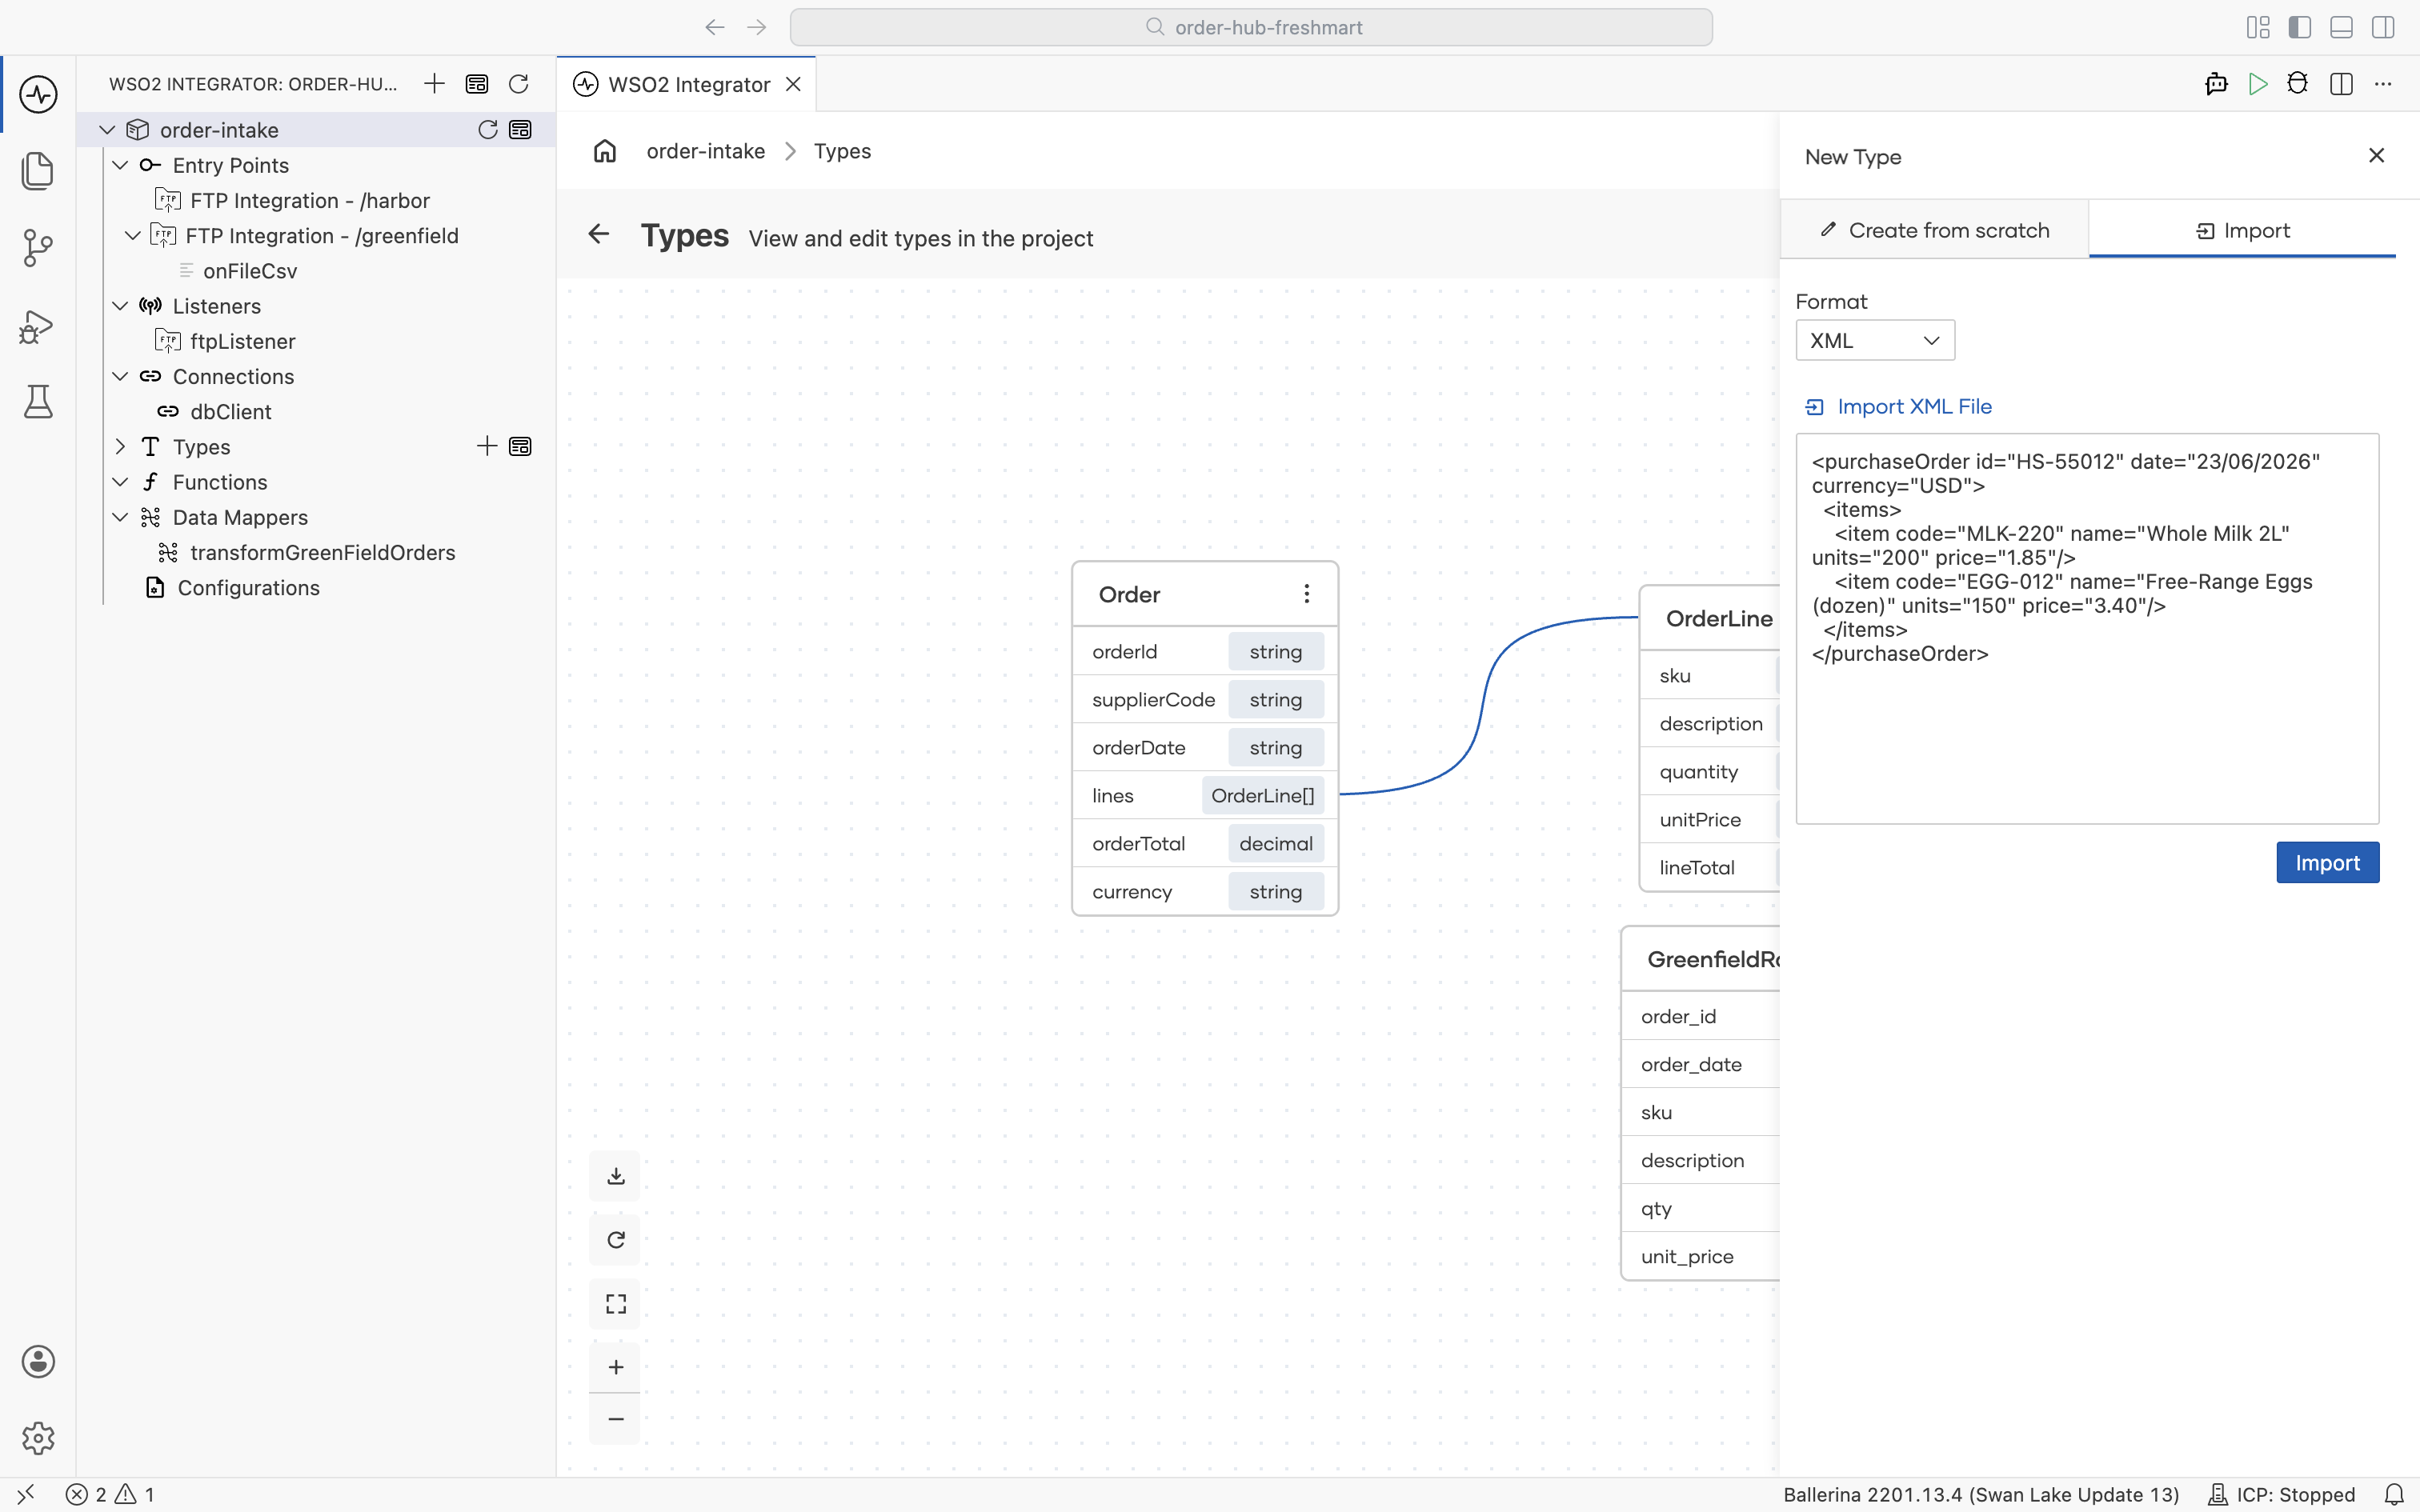Run the integration with play icon
The width and height of the screenshot is (2420, 1512).
click(2257, 84)
